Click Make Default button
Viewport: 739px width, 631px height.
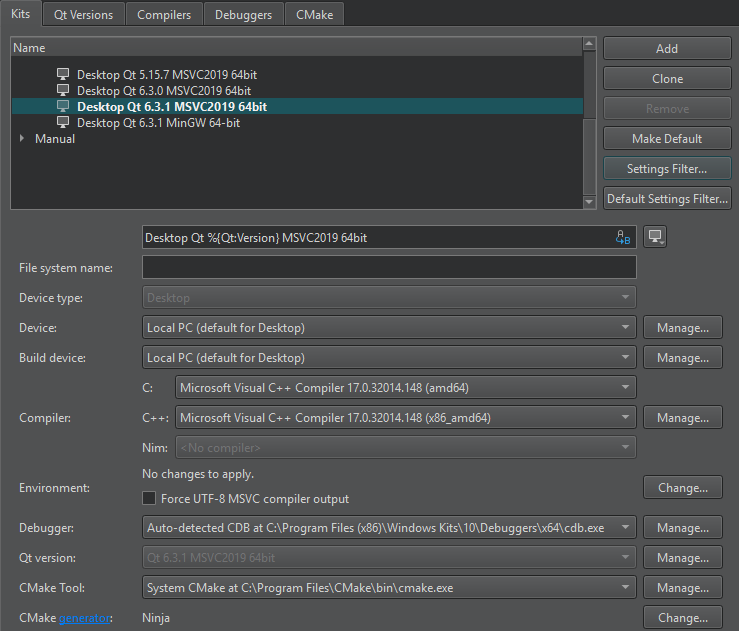point(667,139)
